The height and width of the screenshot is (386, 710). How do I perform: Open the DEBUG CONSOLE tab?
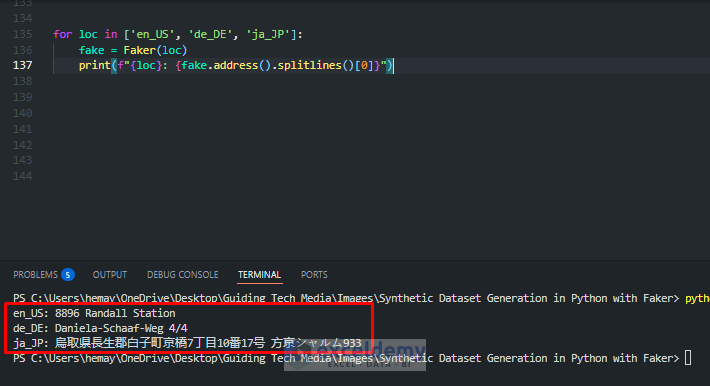click(182, 275)
